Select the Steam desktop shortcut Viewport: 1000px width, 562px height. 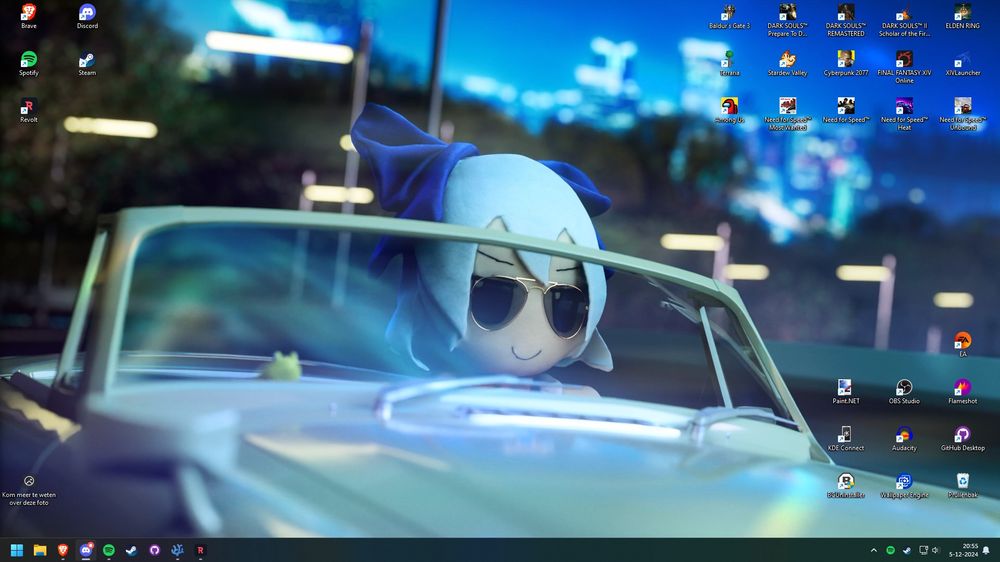87,63
